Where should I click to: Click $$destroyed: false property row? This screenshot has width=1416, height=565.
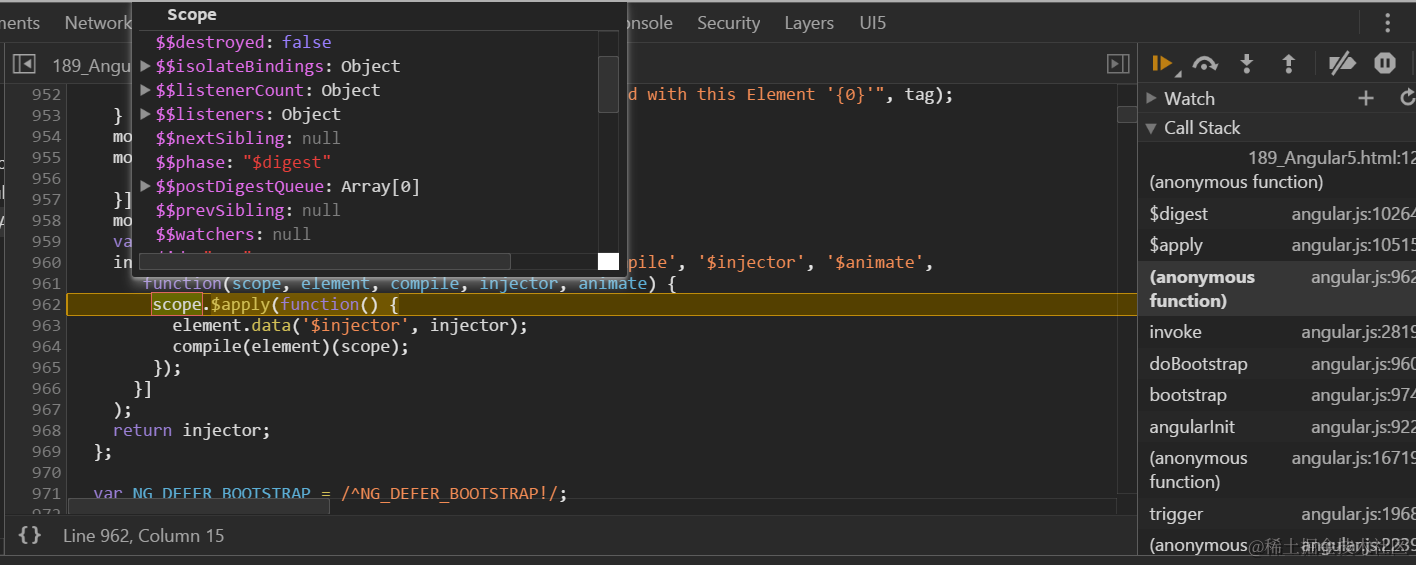pyautogui.click(x=243, y=42)
